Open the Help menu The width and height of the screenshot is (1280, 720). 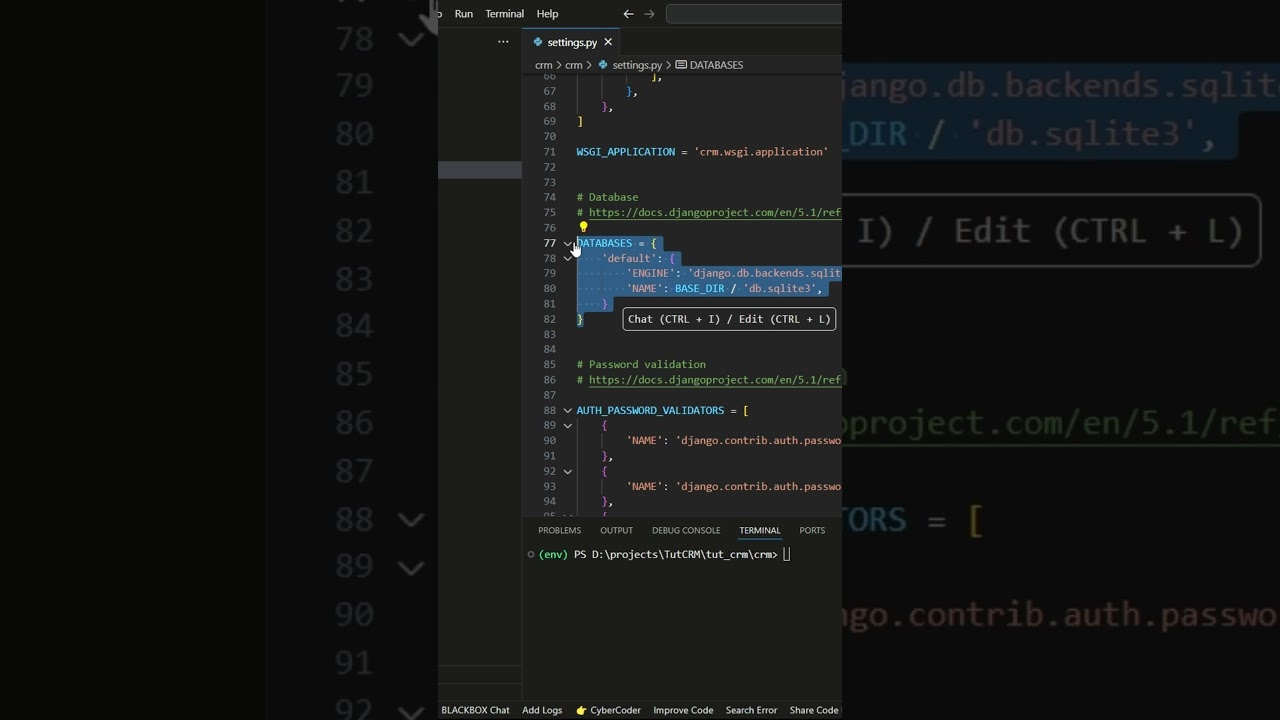click(x=547, y=14)
